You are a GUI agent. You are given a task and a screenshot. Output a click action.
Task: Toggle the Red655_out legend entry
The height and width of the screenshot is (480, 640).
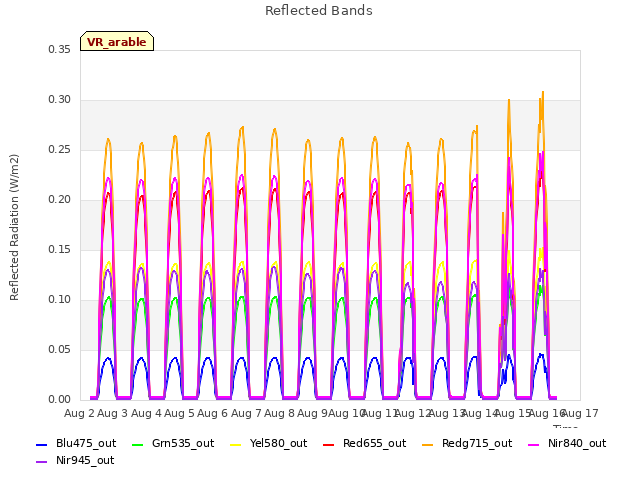tap(364, 443)
